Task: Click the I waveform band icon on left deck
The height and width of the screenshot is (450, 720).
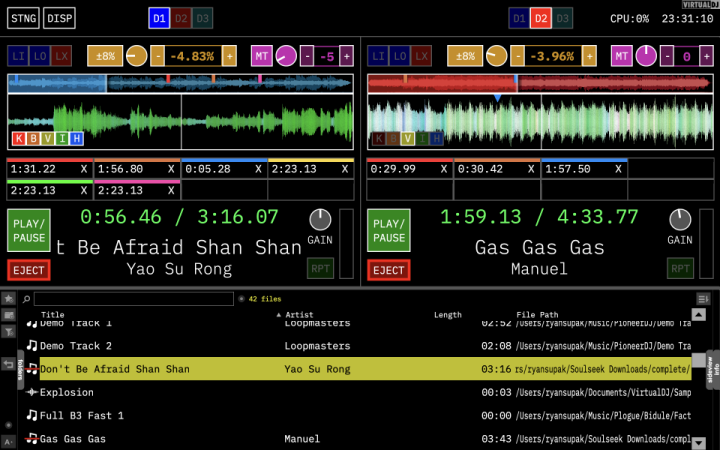Action: point(62,138)
